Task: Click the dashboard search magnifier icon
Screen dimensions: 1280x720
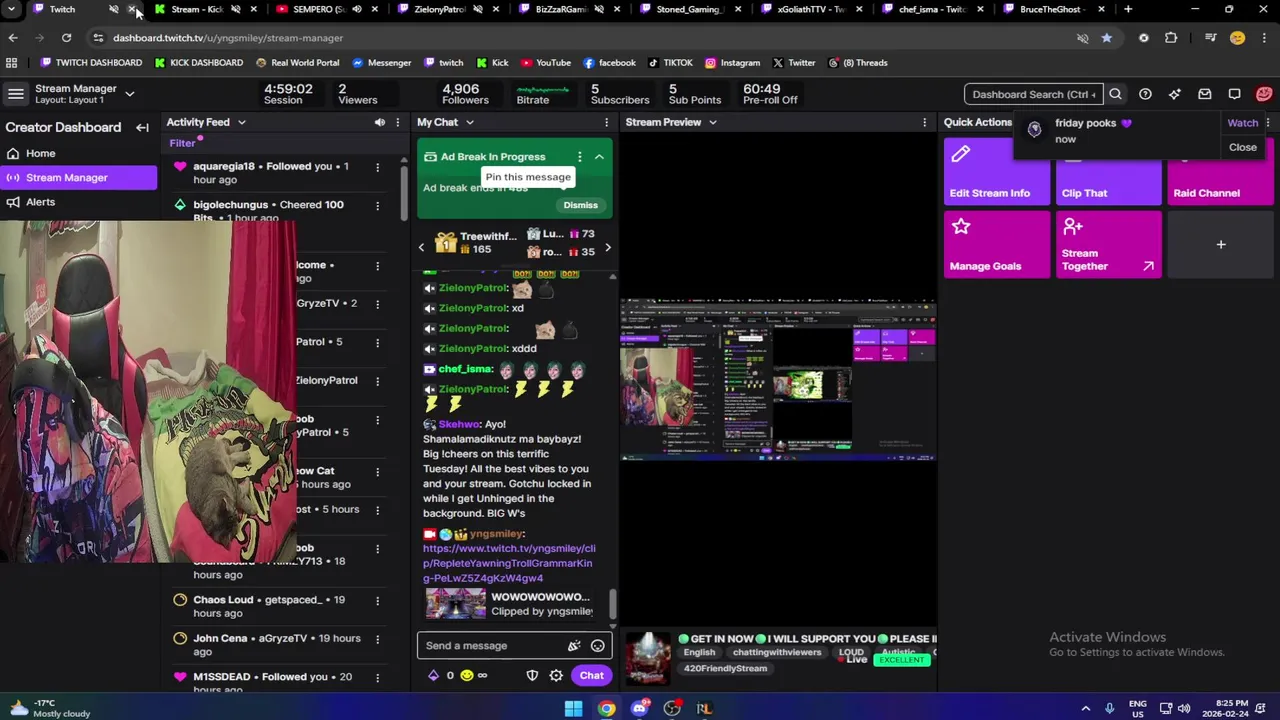Action: (x=1115, y=94)
